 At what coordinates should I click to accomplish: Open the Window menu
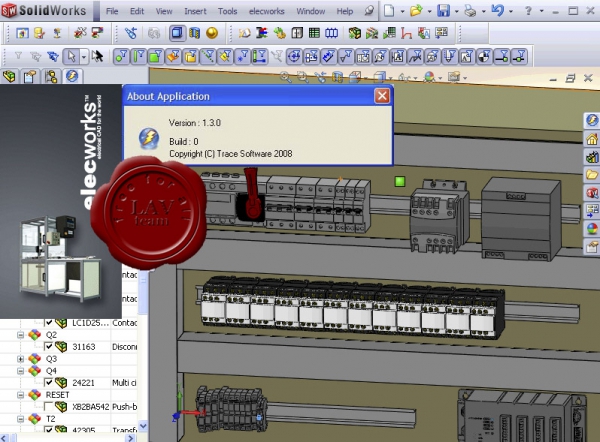(310, 11)
